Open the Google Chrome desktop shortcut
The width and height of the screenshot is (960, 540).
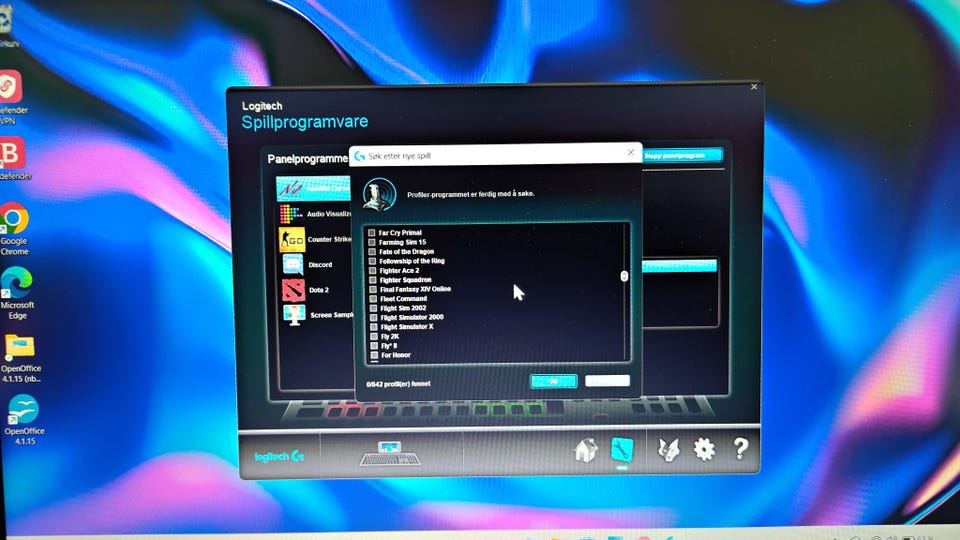click(14, 228)
